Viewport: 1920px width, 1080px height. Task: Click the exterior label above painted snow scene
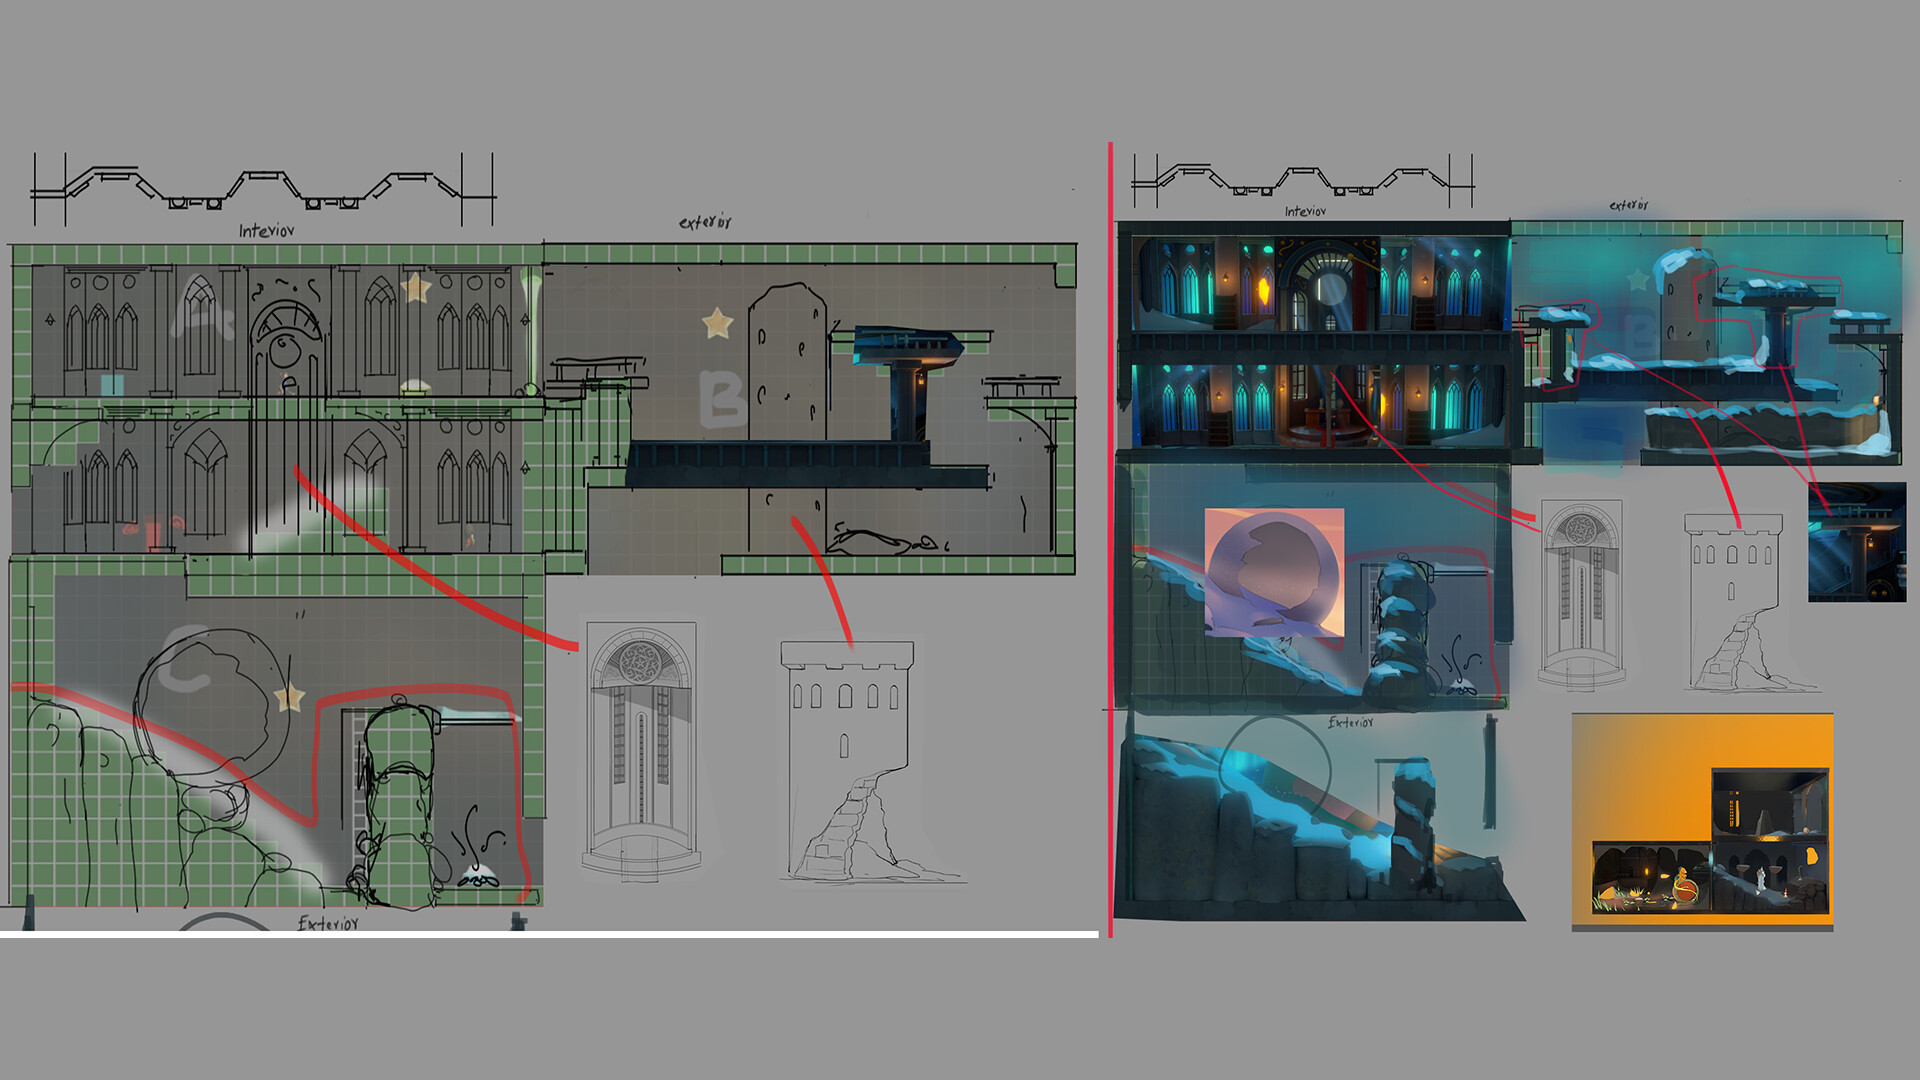(x=1628, y=205)
